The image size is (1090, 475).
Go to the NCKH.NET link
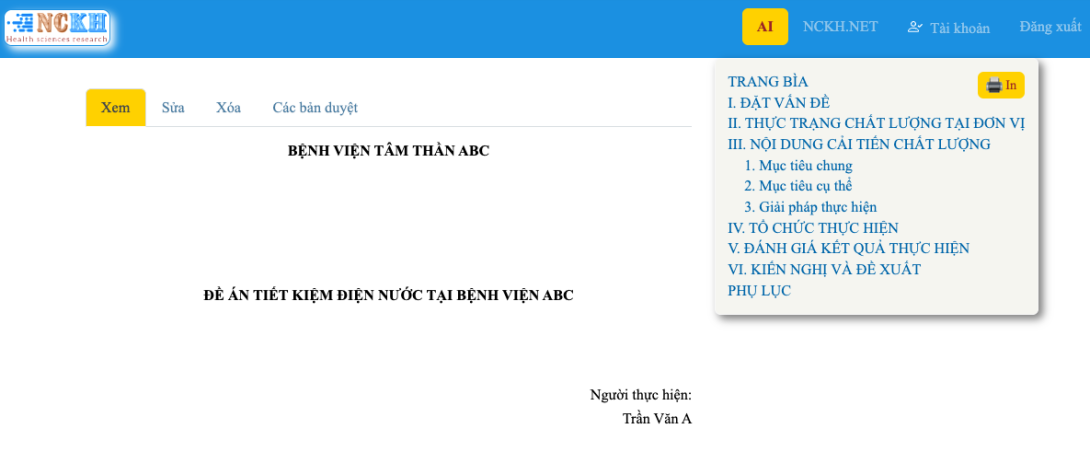(x=840, y=26)
